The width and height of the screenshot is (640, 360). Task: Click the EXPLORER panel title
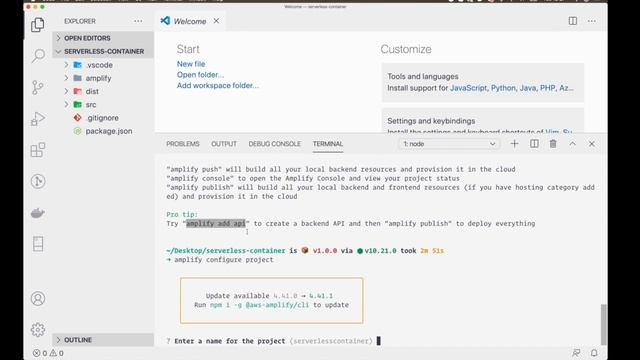[x=80, y=21]
